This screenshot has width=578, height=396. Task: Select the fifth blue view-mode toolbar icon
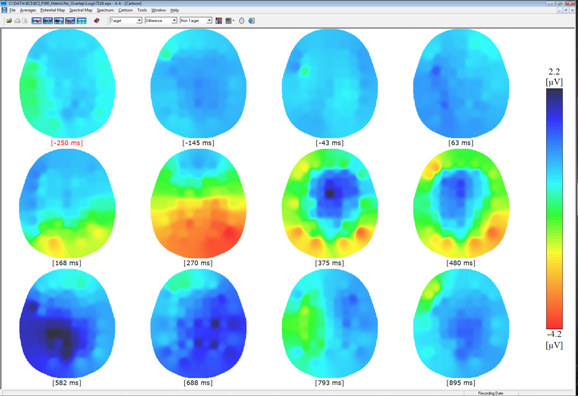pyautogui.click(x=81, y=21)
